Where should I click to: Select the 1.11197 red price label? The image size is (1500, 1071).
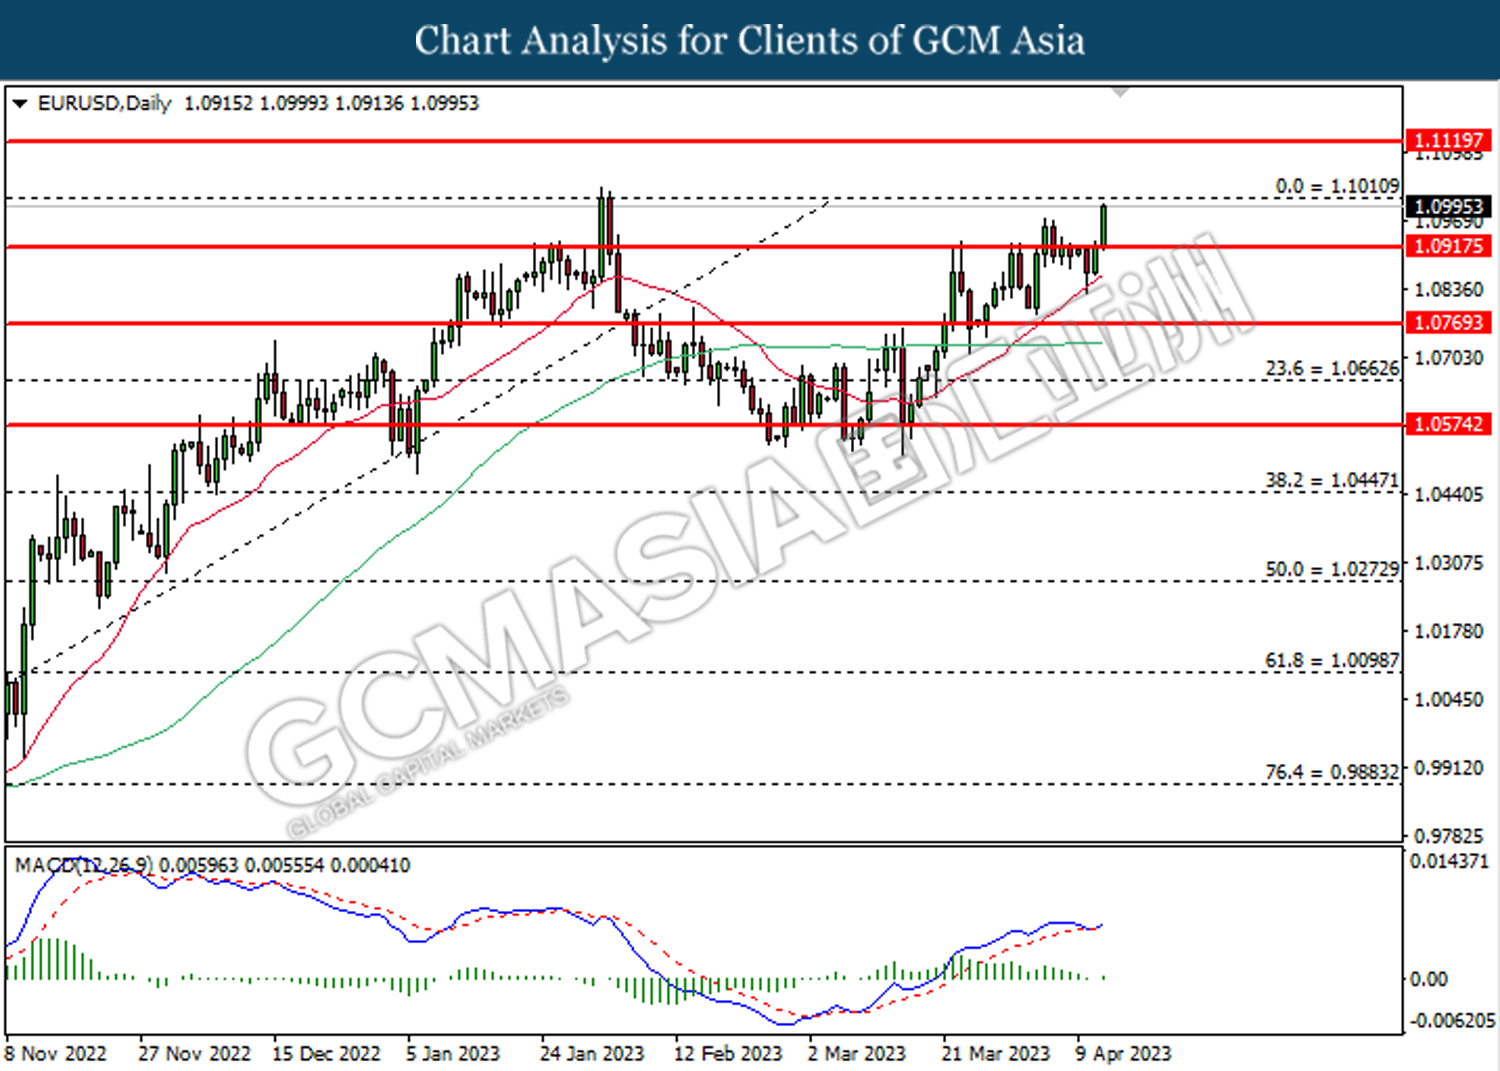1449,140
